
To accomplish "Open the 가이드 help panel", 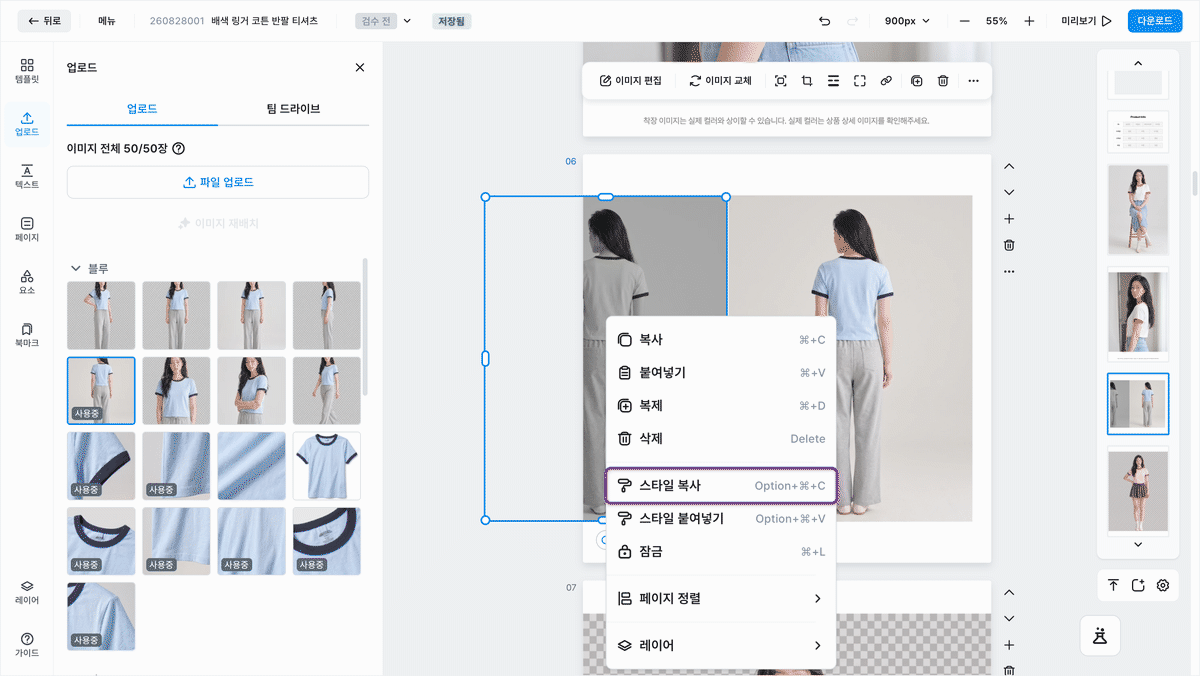I will pos(27,645).
